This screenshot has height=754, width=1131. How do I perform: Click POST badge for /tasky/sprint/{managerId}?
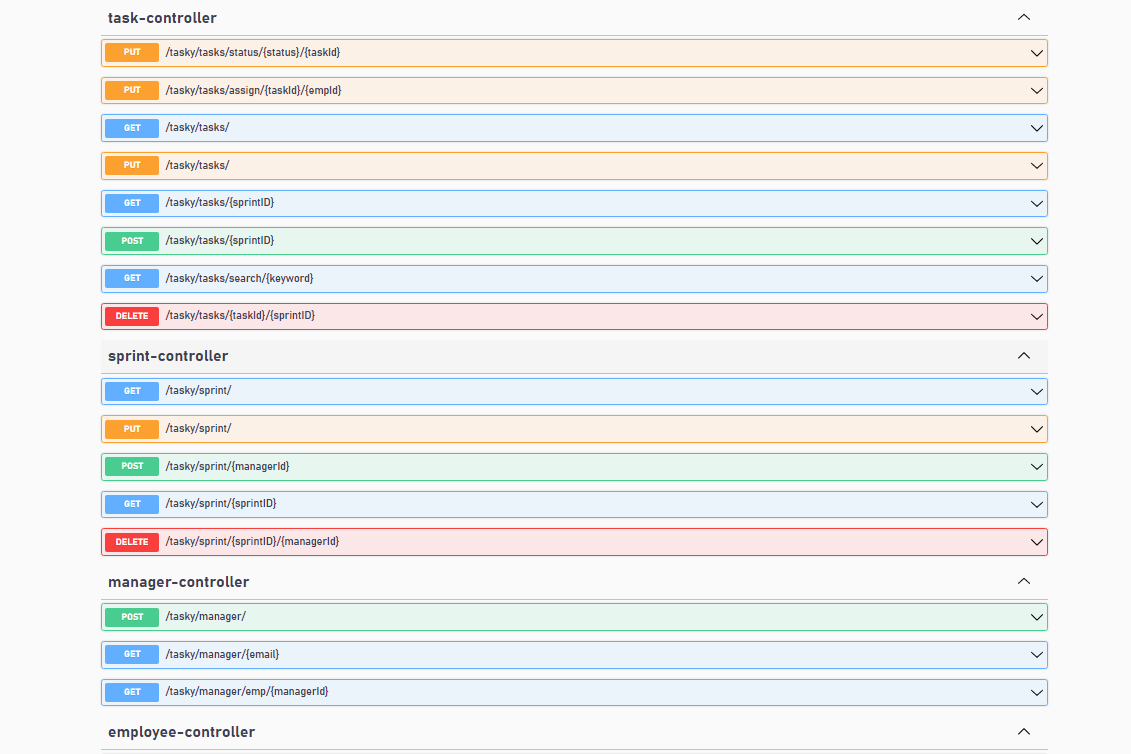132,466
